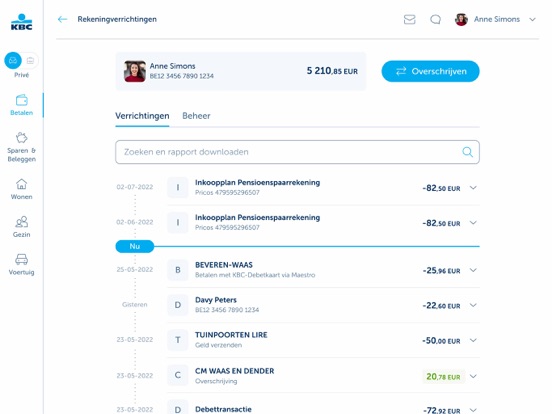This screenshot has width=552, height=414.
Task: Expand the 02-06-2022 Inkoopplan transaction chevron
Action: click(x=473, y=222)
